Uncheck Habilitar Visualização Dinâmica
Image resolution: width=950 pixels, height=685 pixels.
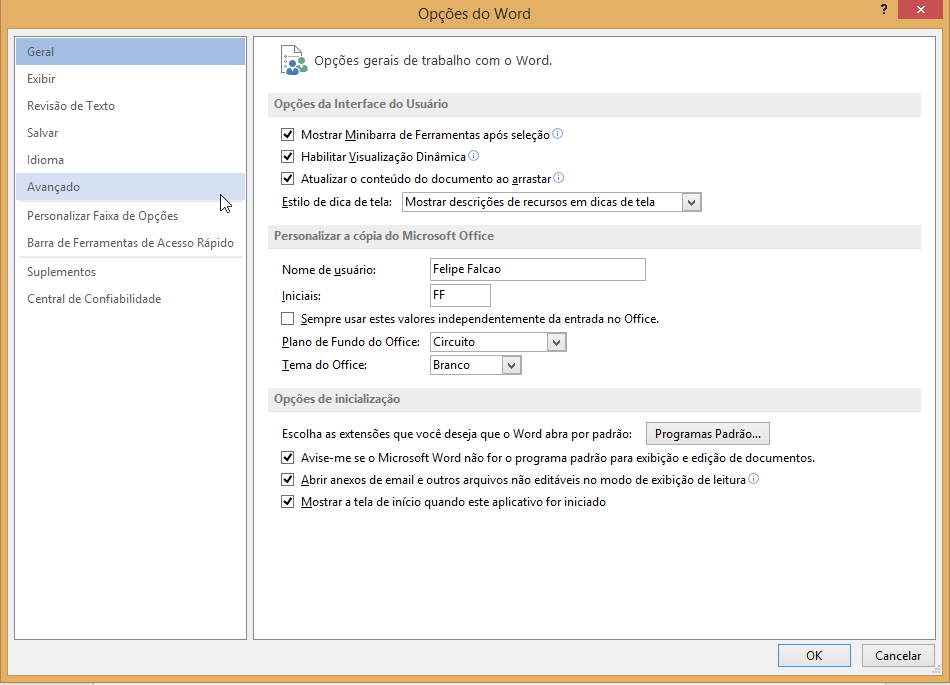288,156
